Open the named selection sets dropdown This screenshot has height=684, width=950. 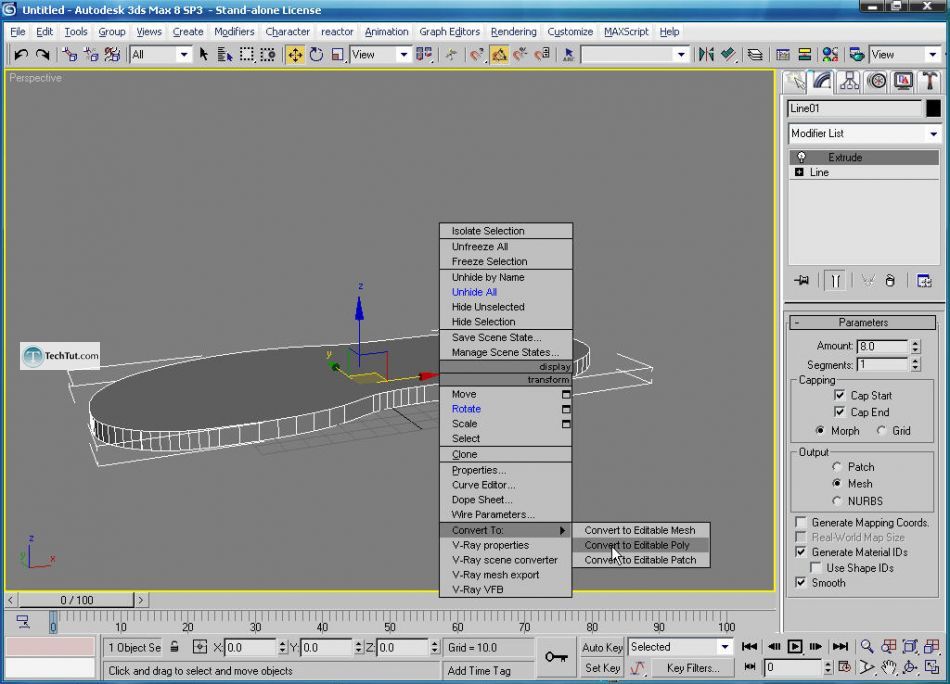click(x=634, y=55)
